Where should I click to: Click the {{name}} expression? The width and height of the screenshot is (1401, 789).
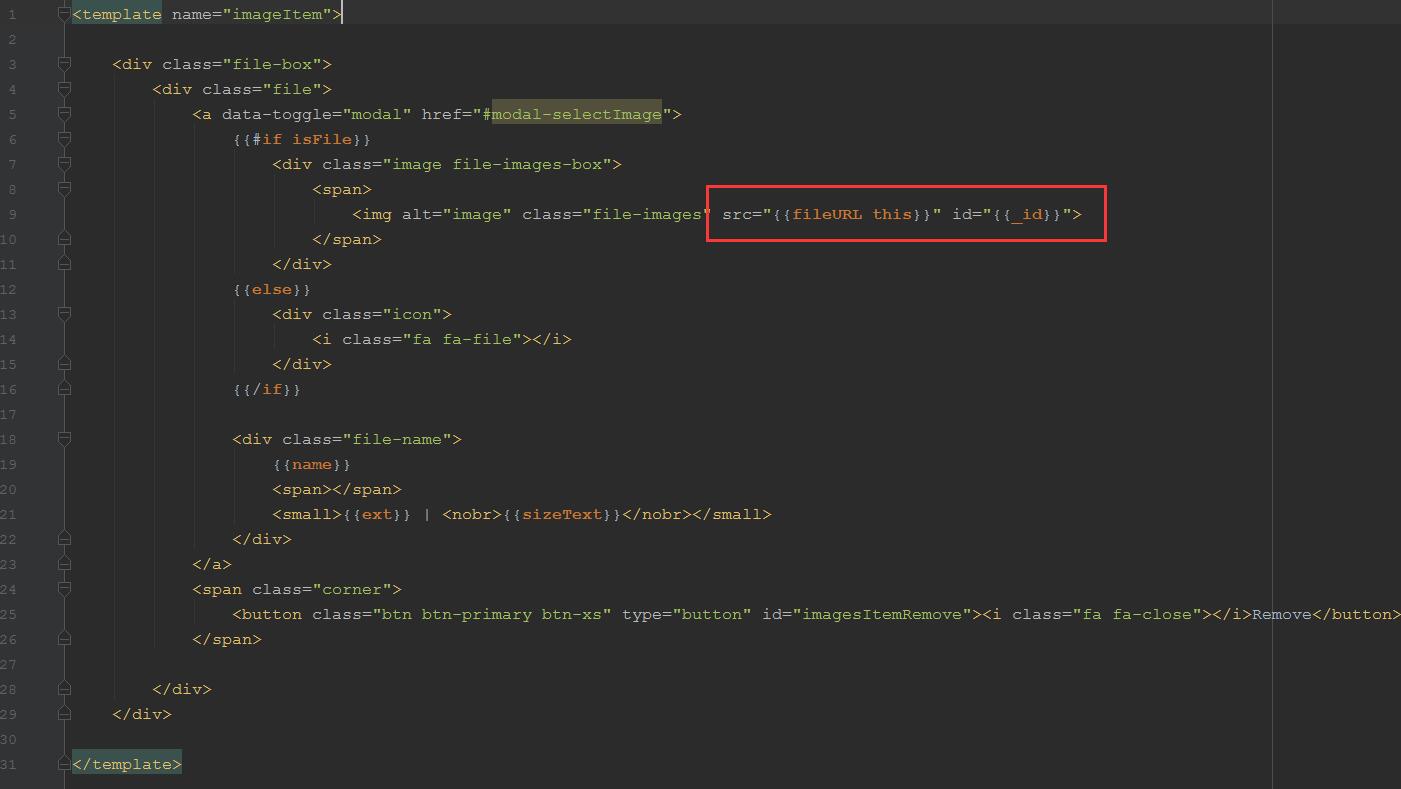click(x=312, y=464)
